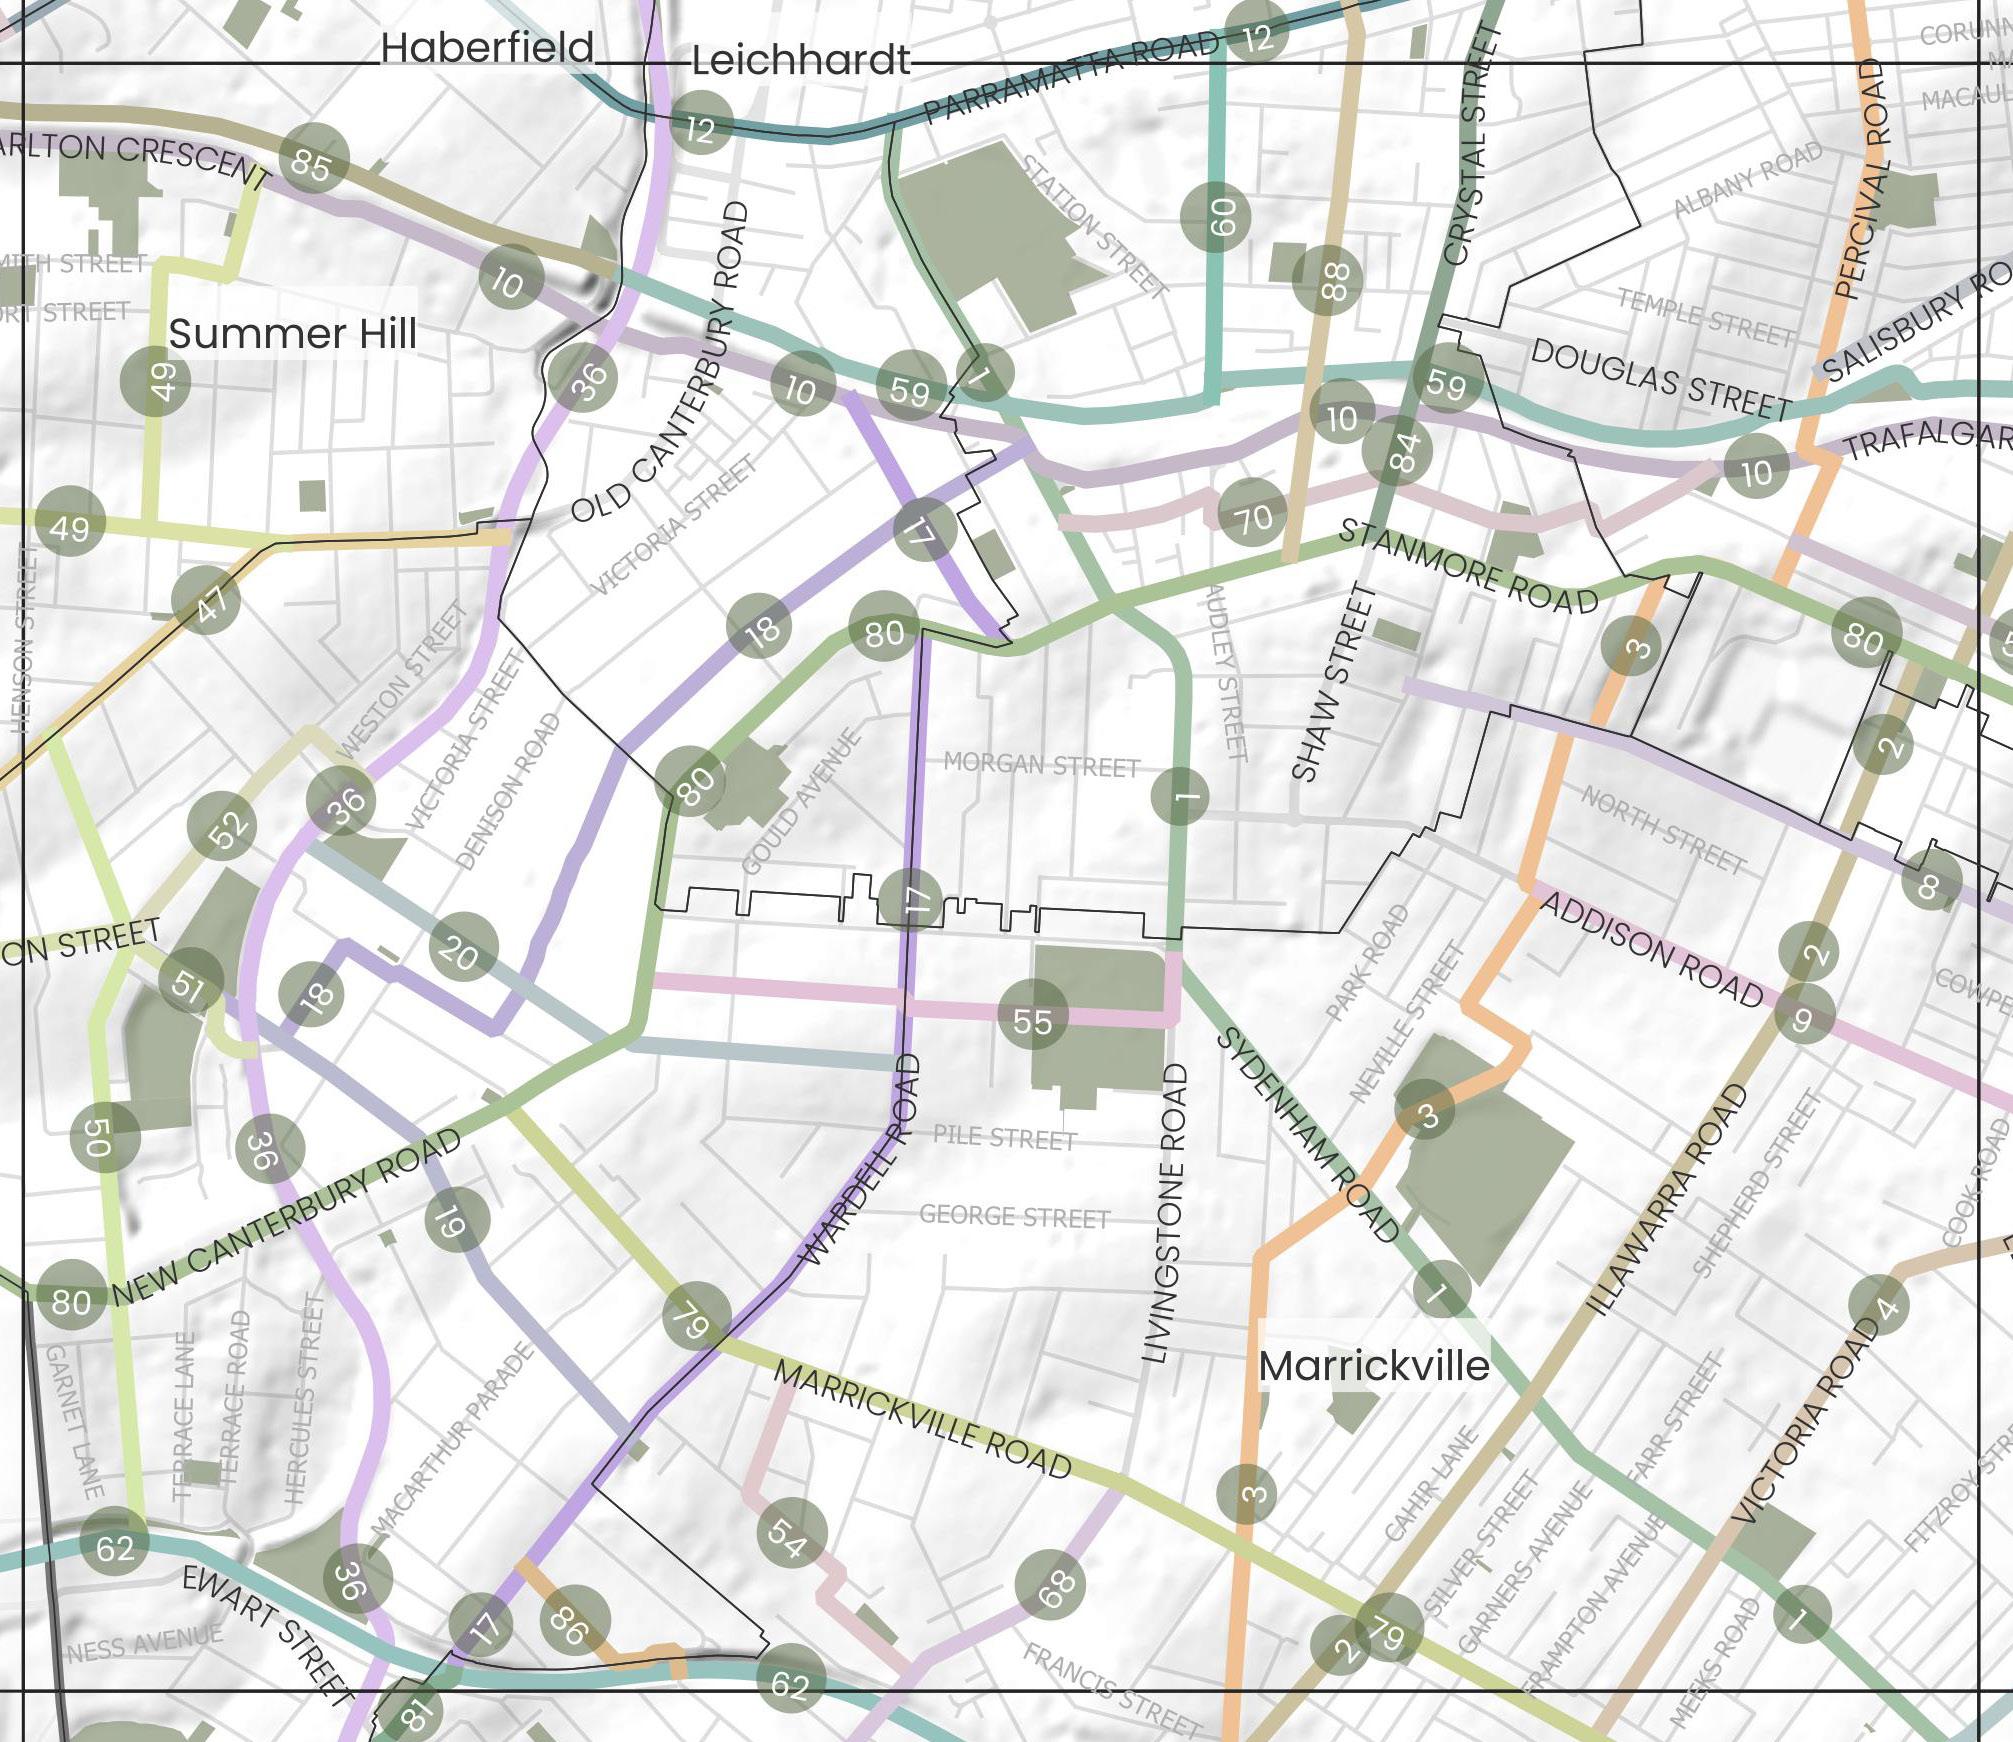Select the Leichhardt suburb label
2013x1742 pixels.
pos(801,62)
